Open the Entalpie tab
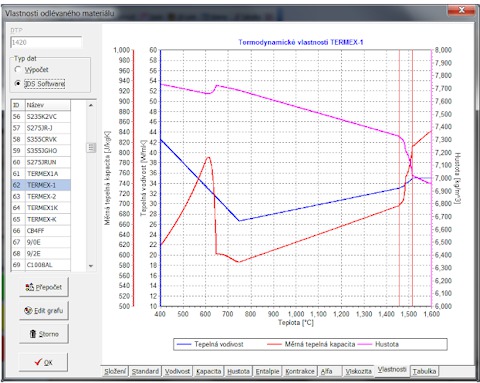480x383 pixels. (267, 371)
